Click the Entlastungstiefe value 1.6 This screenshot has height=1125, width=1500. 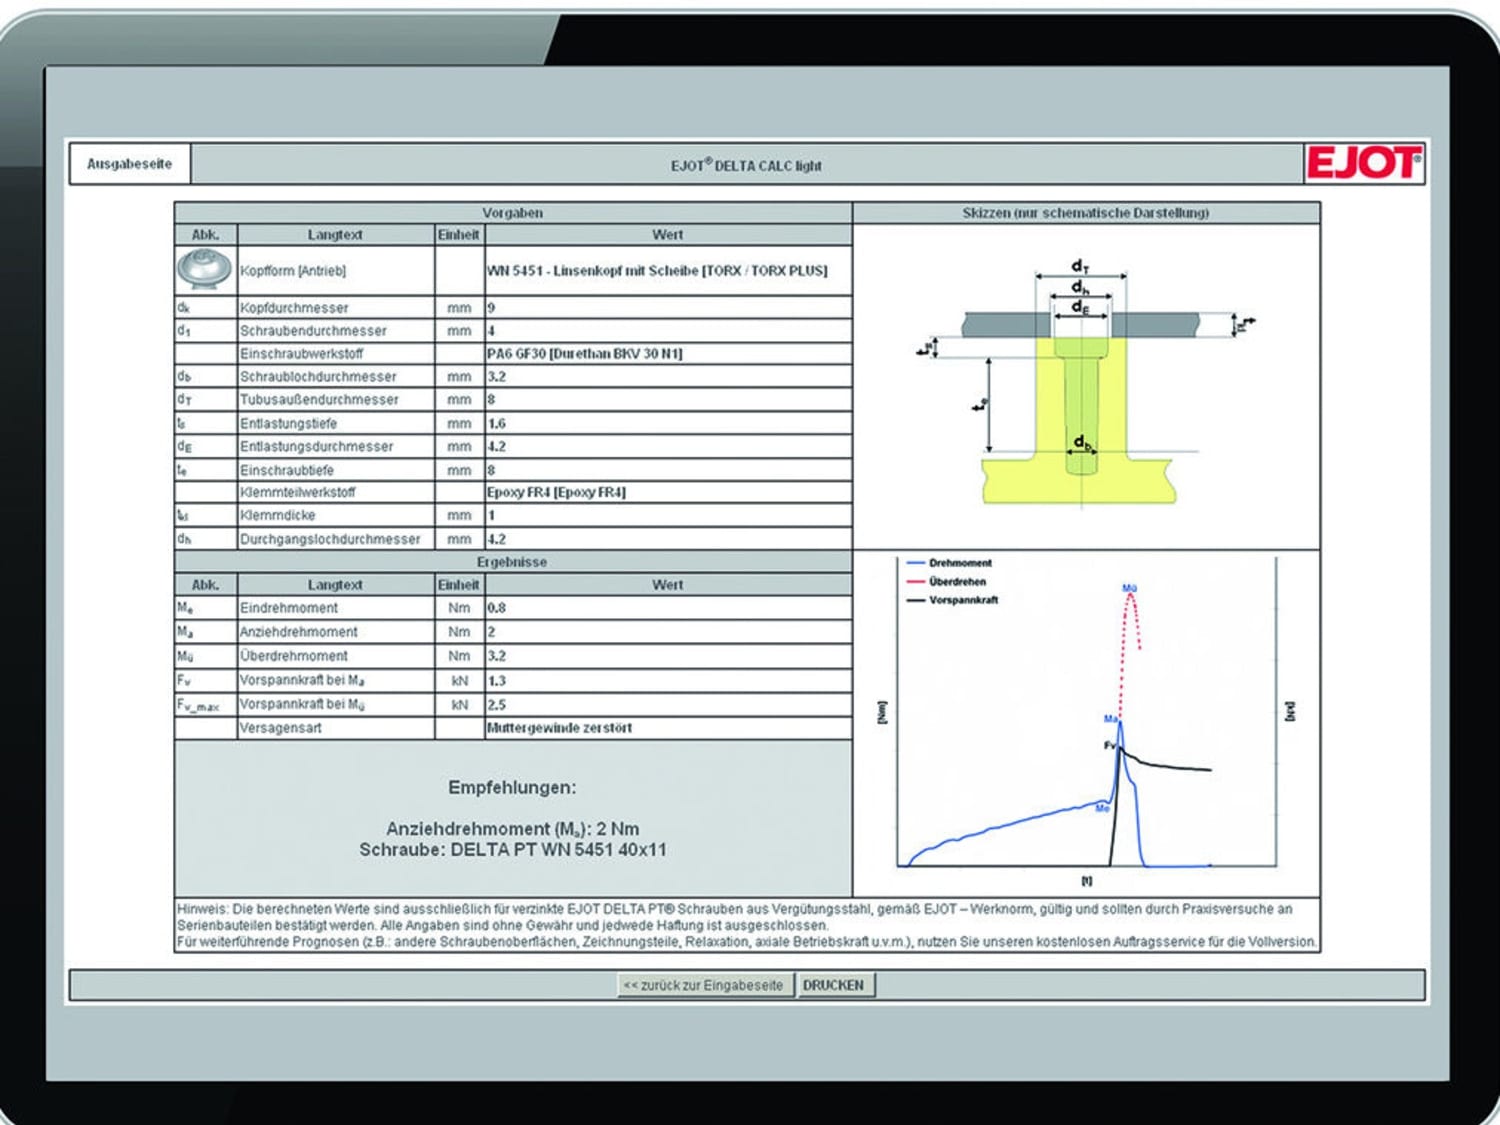click(x=497, y=424)
